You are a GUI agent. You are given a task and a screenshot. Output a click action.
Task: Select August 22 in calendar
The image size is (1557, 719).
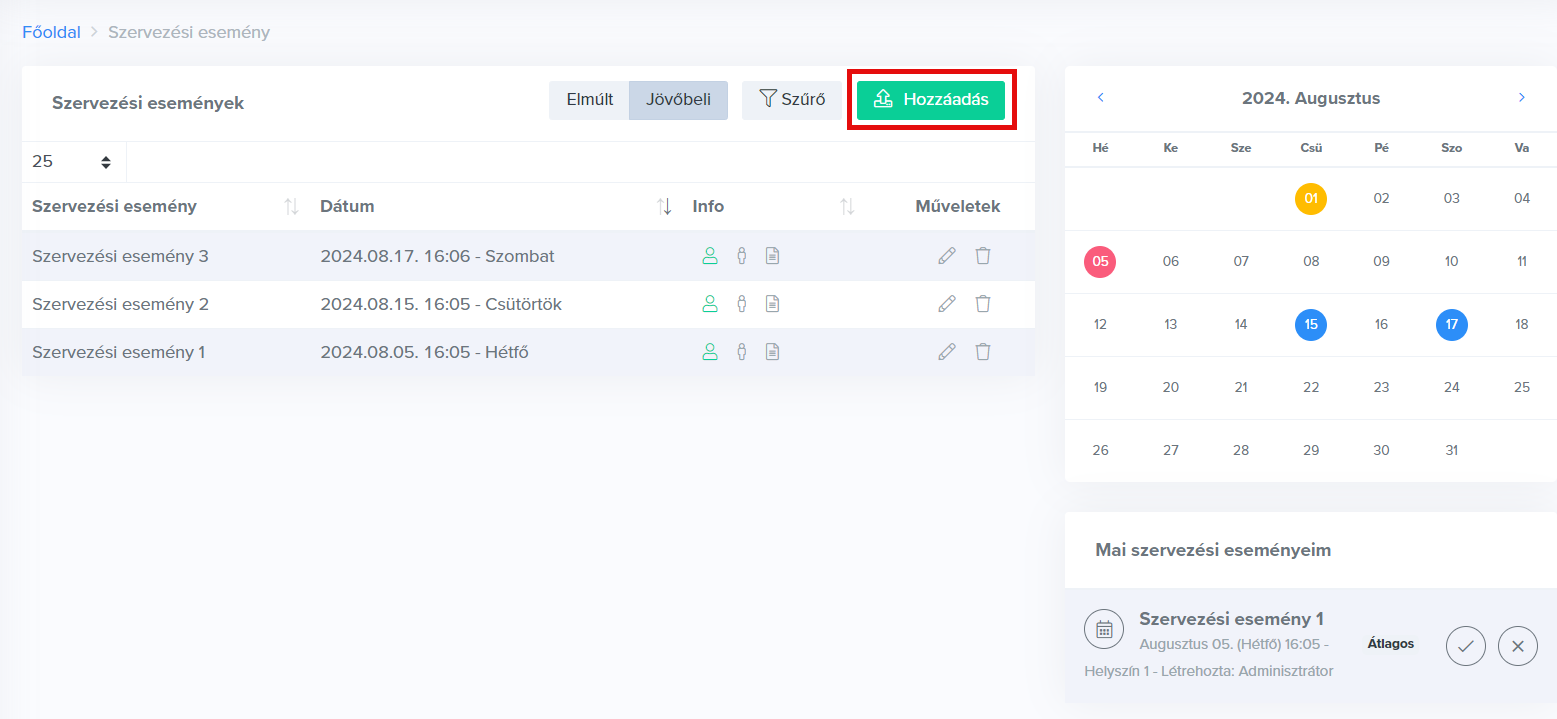pos(1311,388)
